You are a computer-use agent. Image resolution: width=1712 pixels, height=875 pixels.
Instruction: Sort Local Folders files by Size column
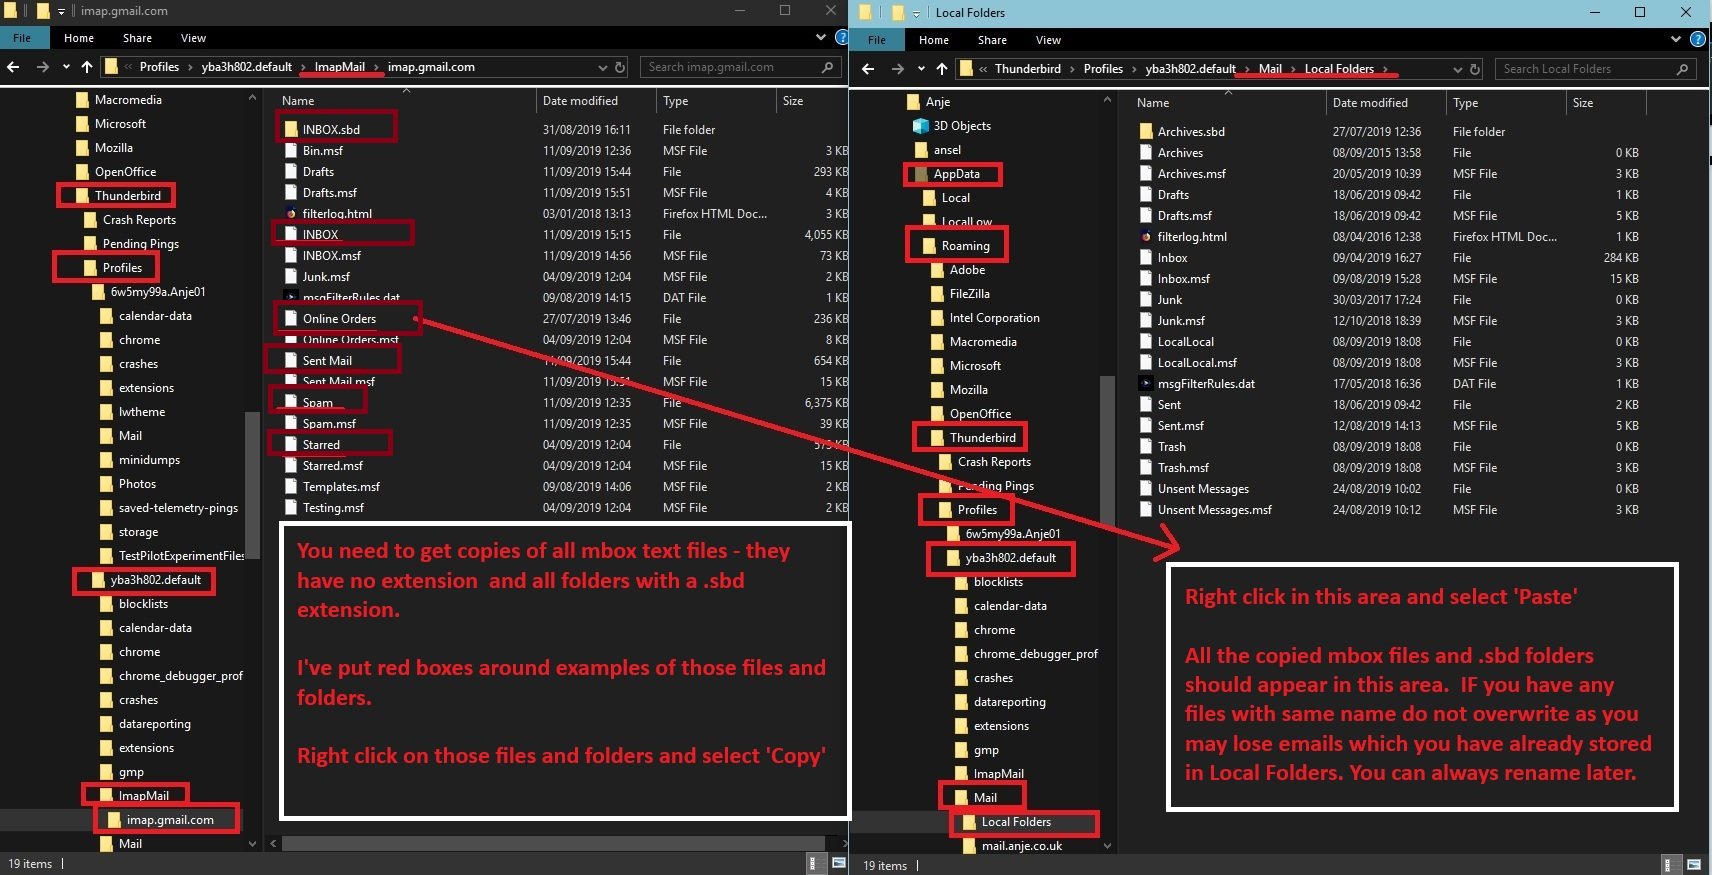1606,103
